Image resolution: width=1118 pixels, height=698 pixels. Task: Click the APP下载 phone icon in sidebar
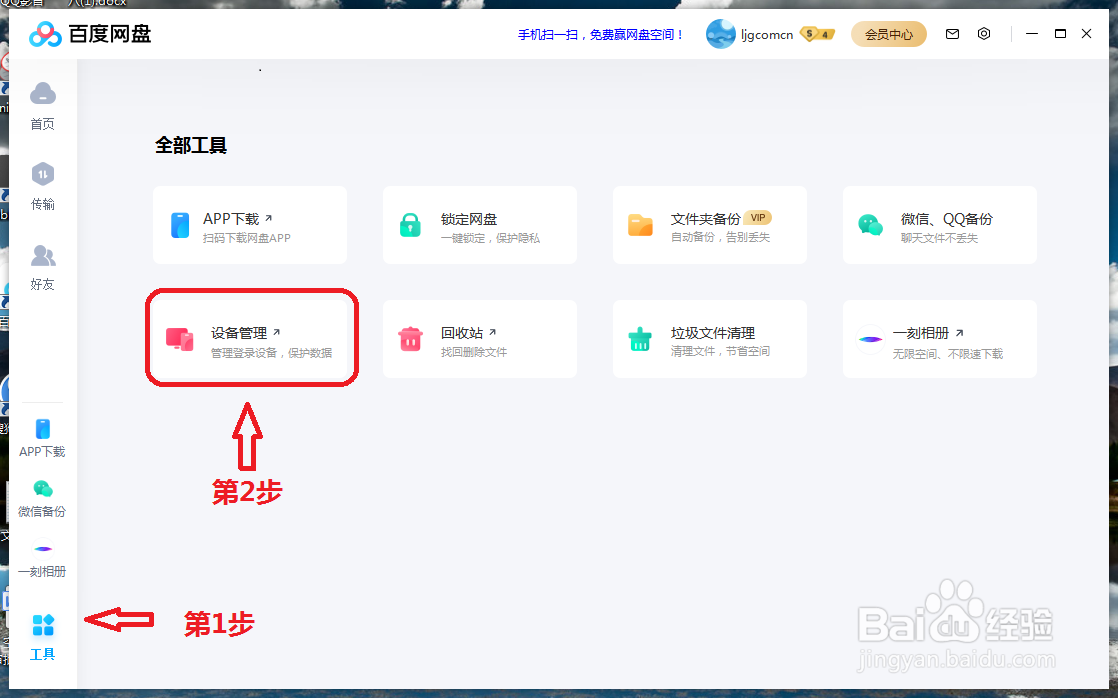click(x=43, y=429)
